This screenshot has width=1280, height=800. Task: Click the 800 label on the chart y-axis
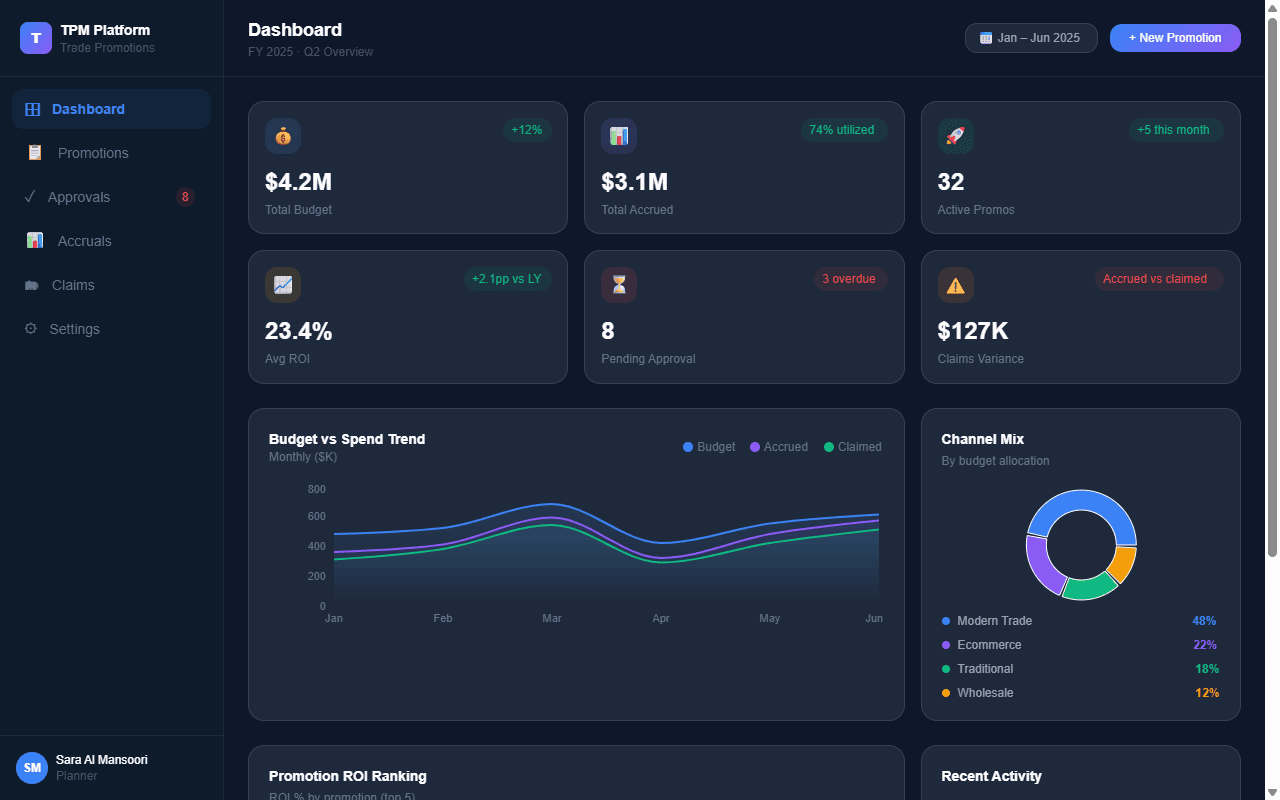[317, 489]
